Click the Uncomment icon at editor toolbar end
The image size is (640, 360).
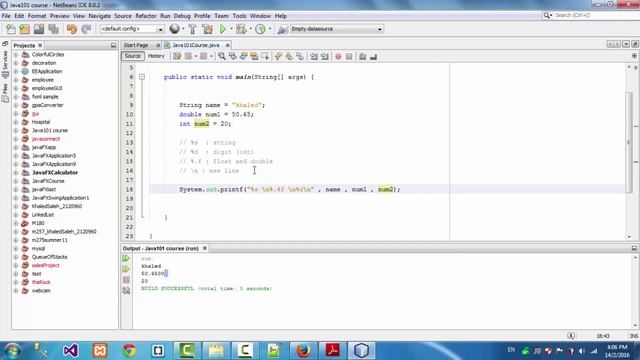pyautogui.click(x=373, y=56)
